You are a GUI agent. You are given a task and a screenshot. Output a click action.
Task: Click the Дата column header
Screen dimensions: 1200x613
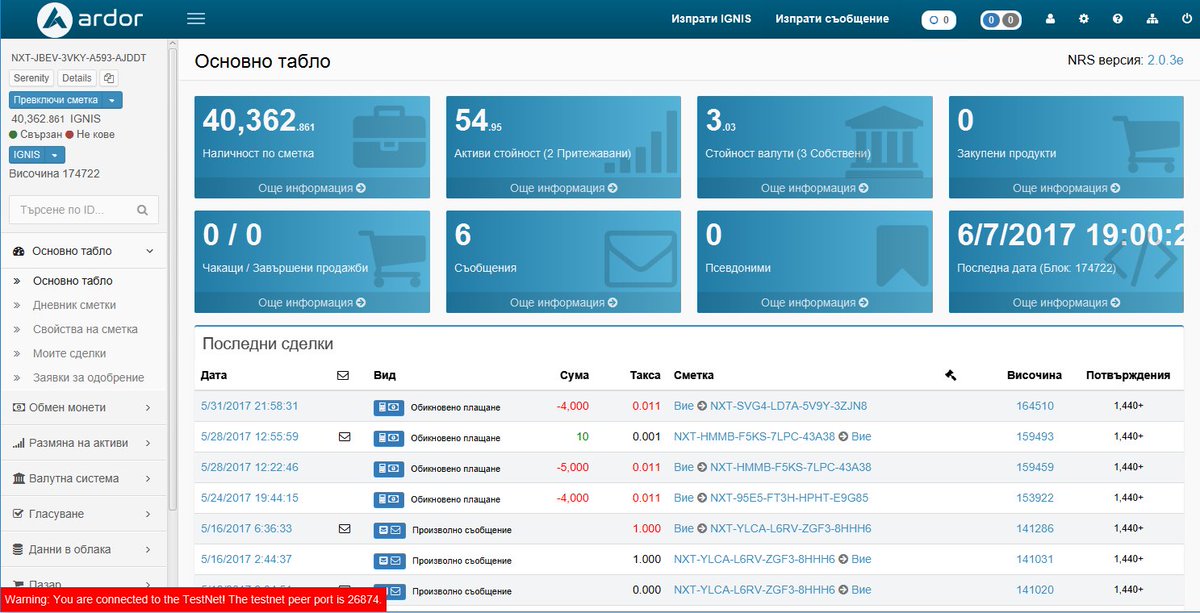pos(214,375)
